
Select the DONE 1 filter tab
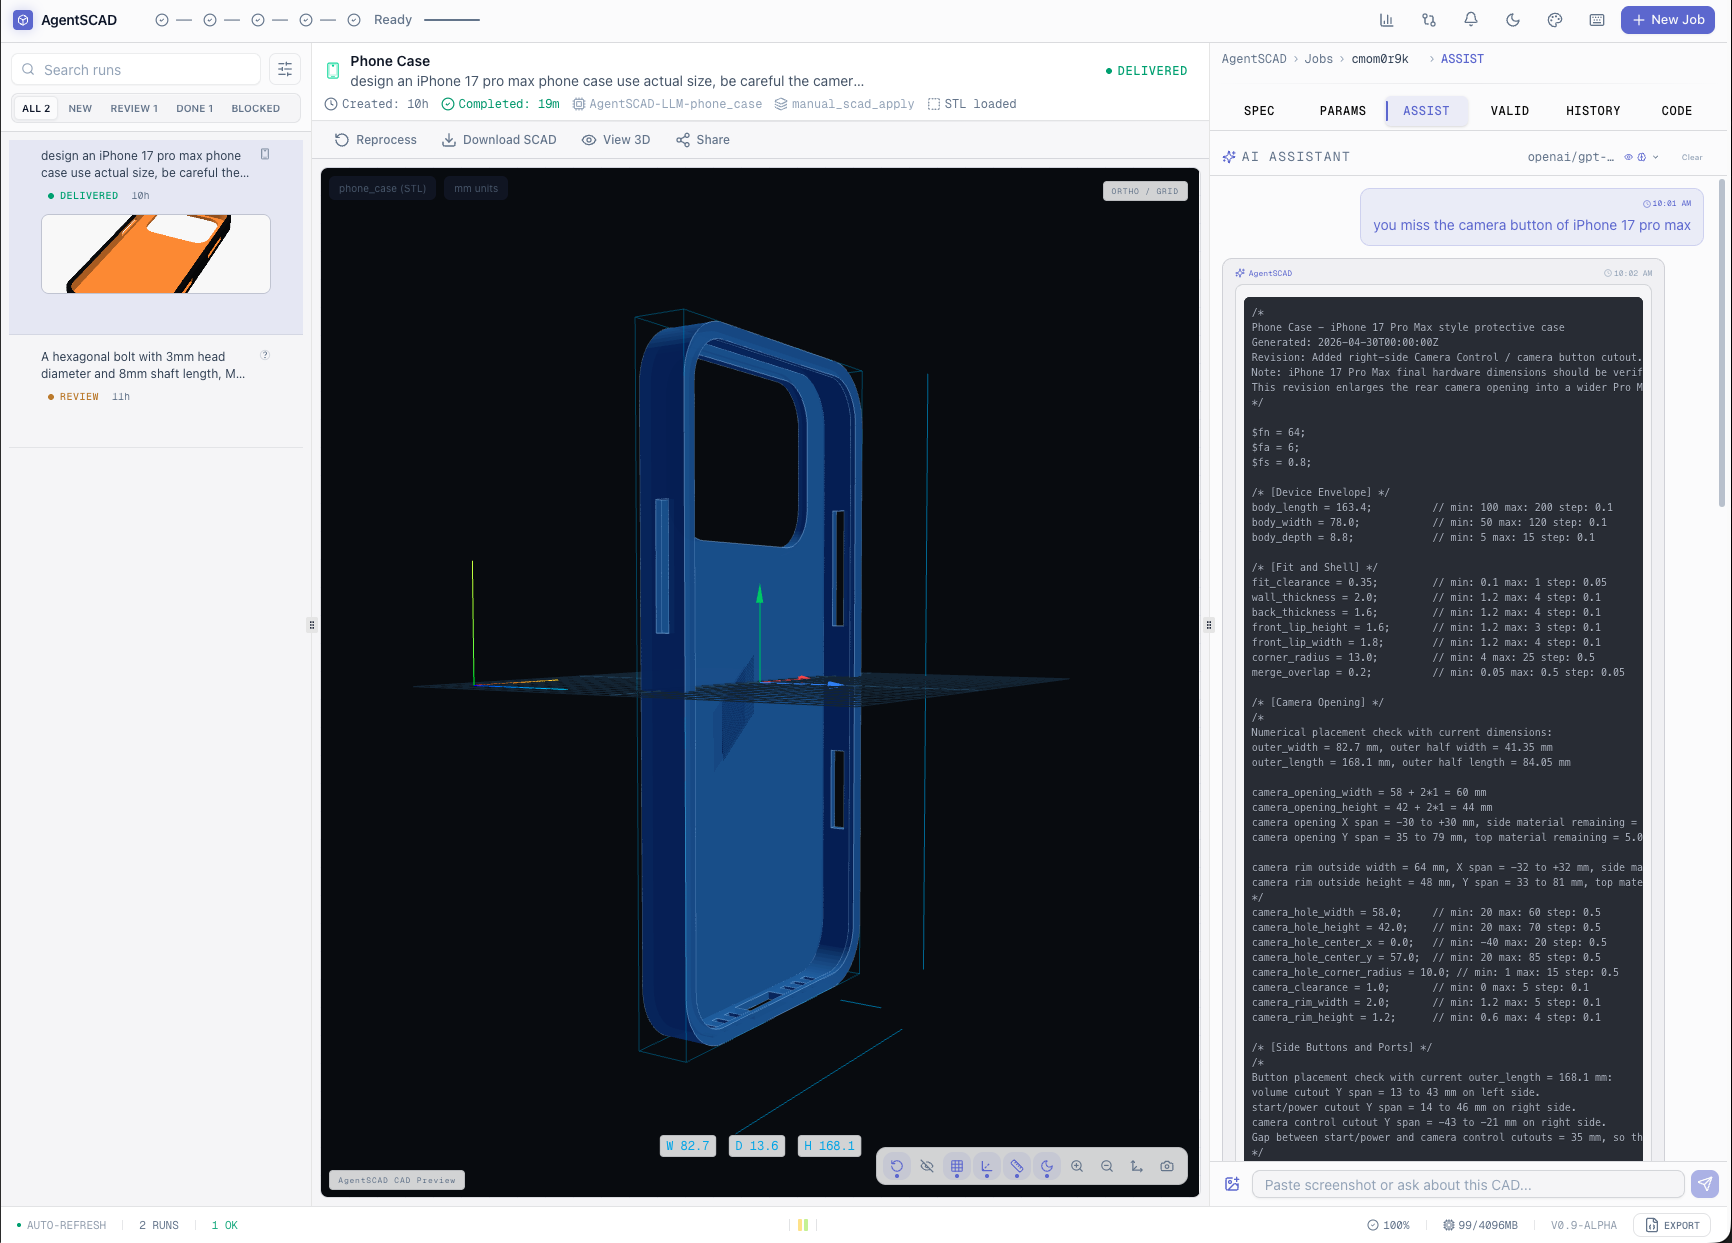pyautogui.click(x=194, y=108)
